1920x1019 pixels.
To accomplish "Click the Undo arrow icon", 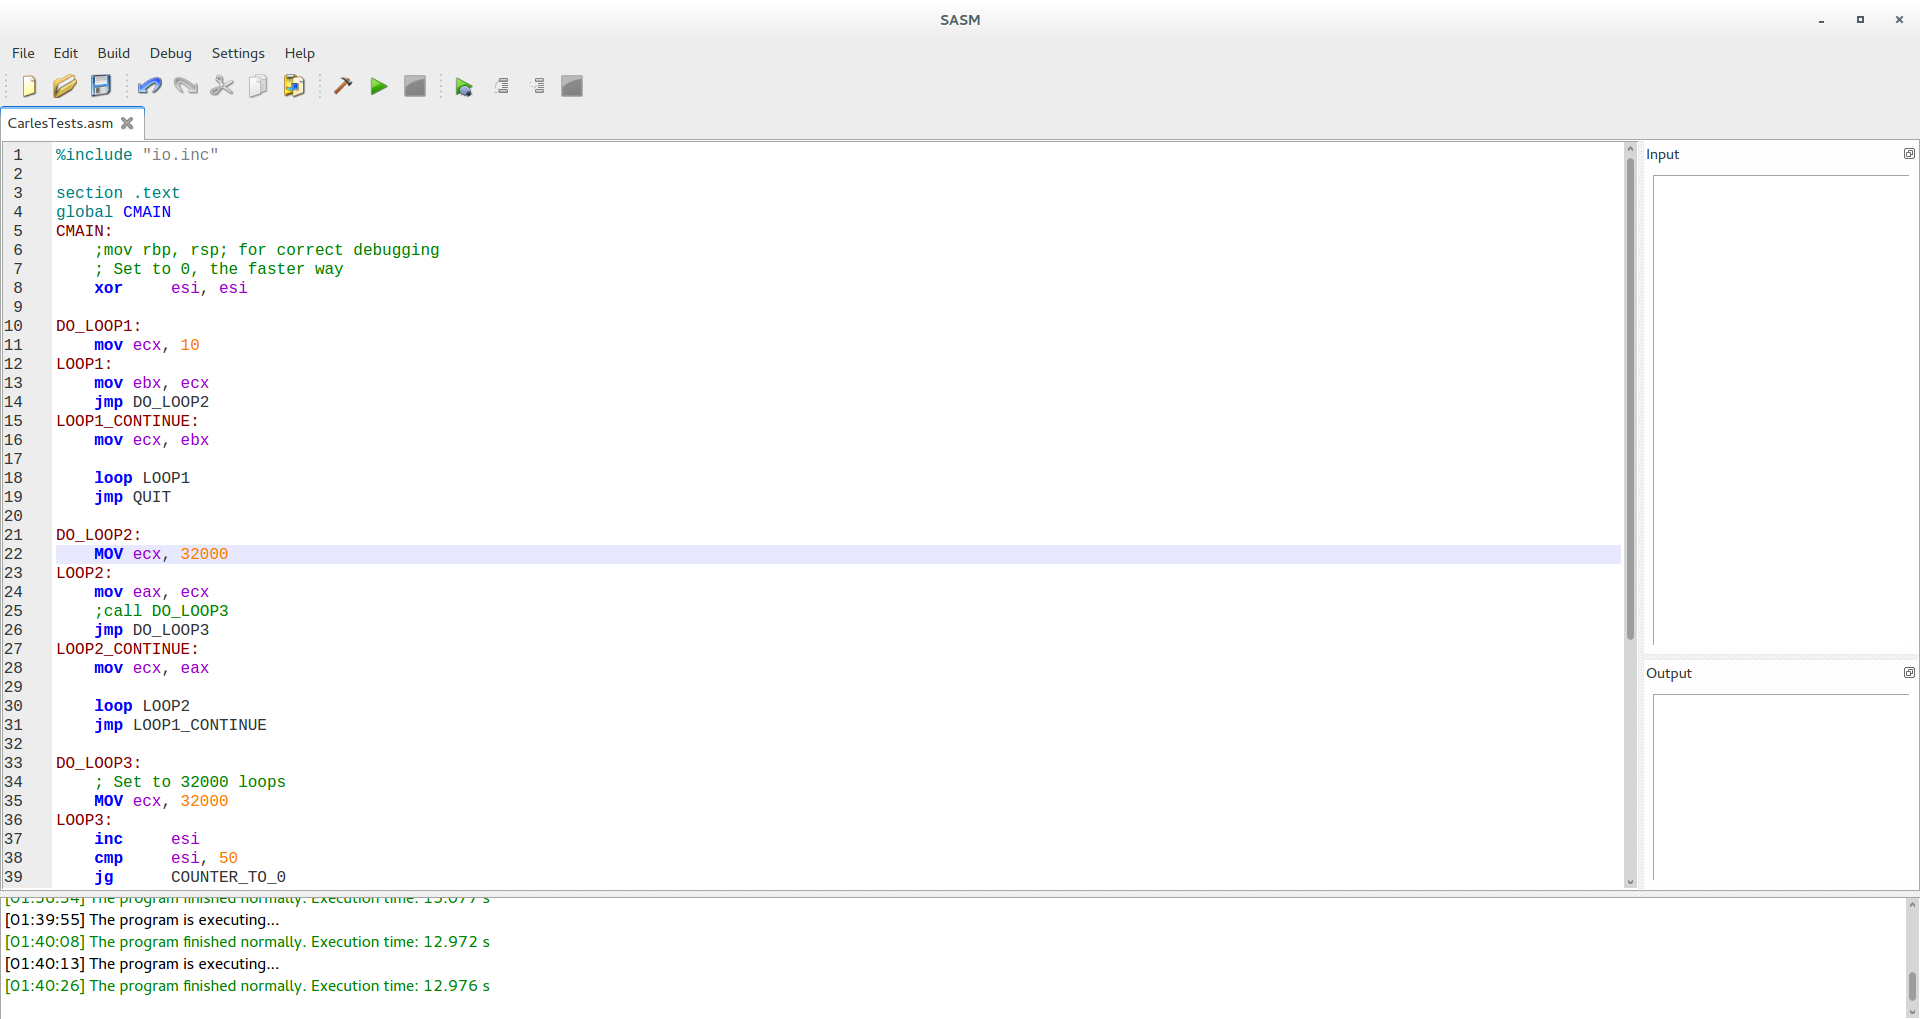I will click(150, 86).
